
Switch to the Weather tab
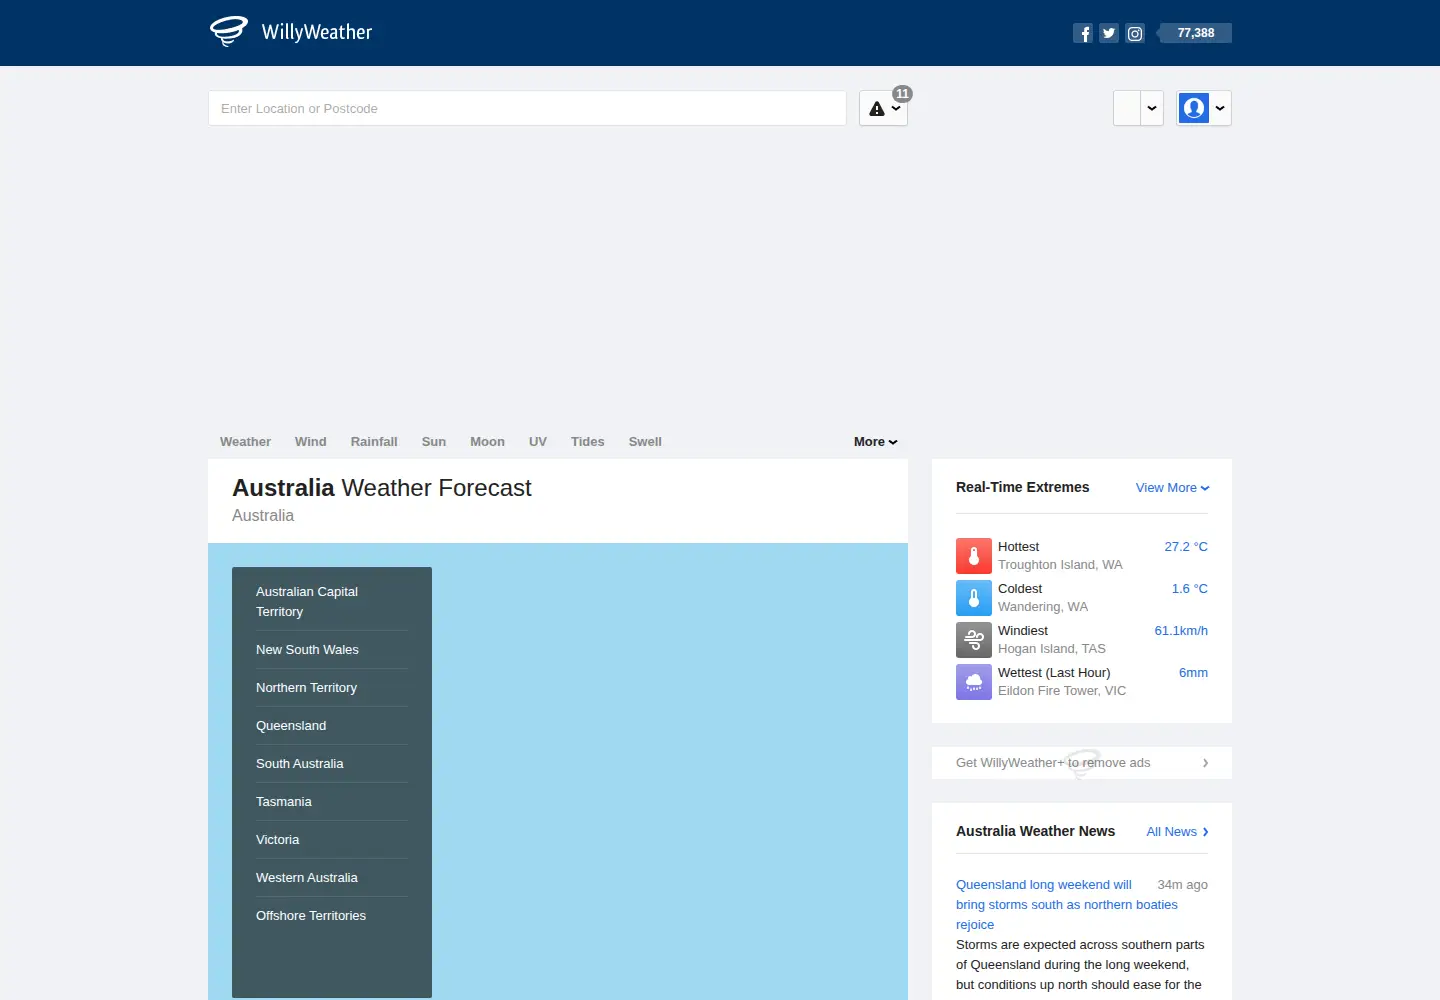245,441
